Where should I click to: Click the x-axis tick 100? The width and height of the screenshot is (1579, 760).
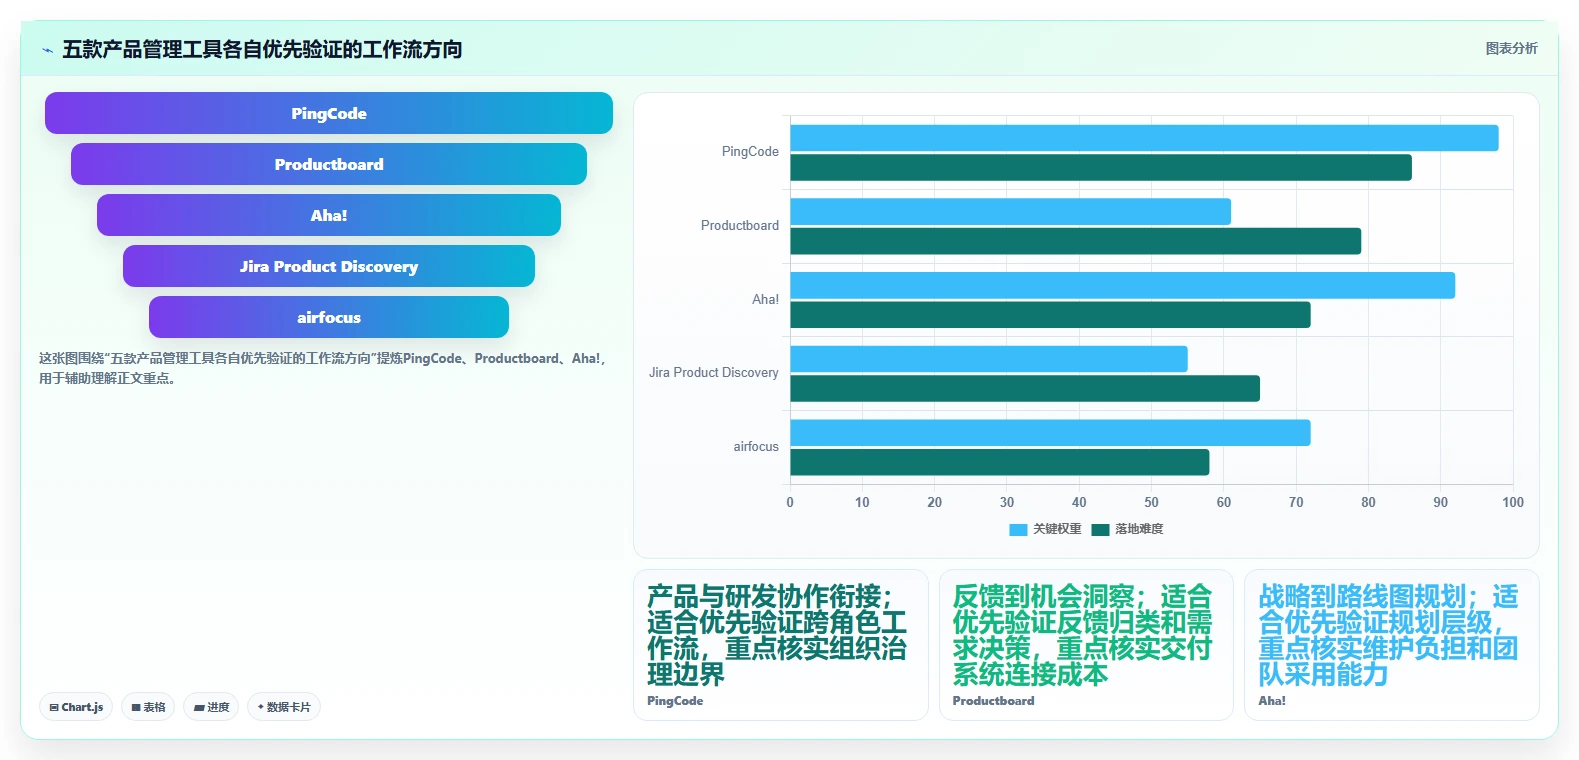[1513, 502]
